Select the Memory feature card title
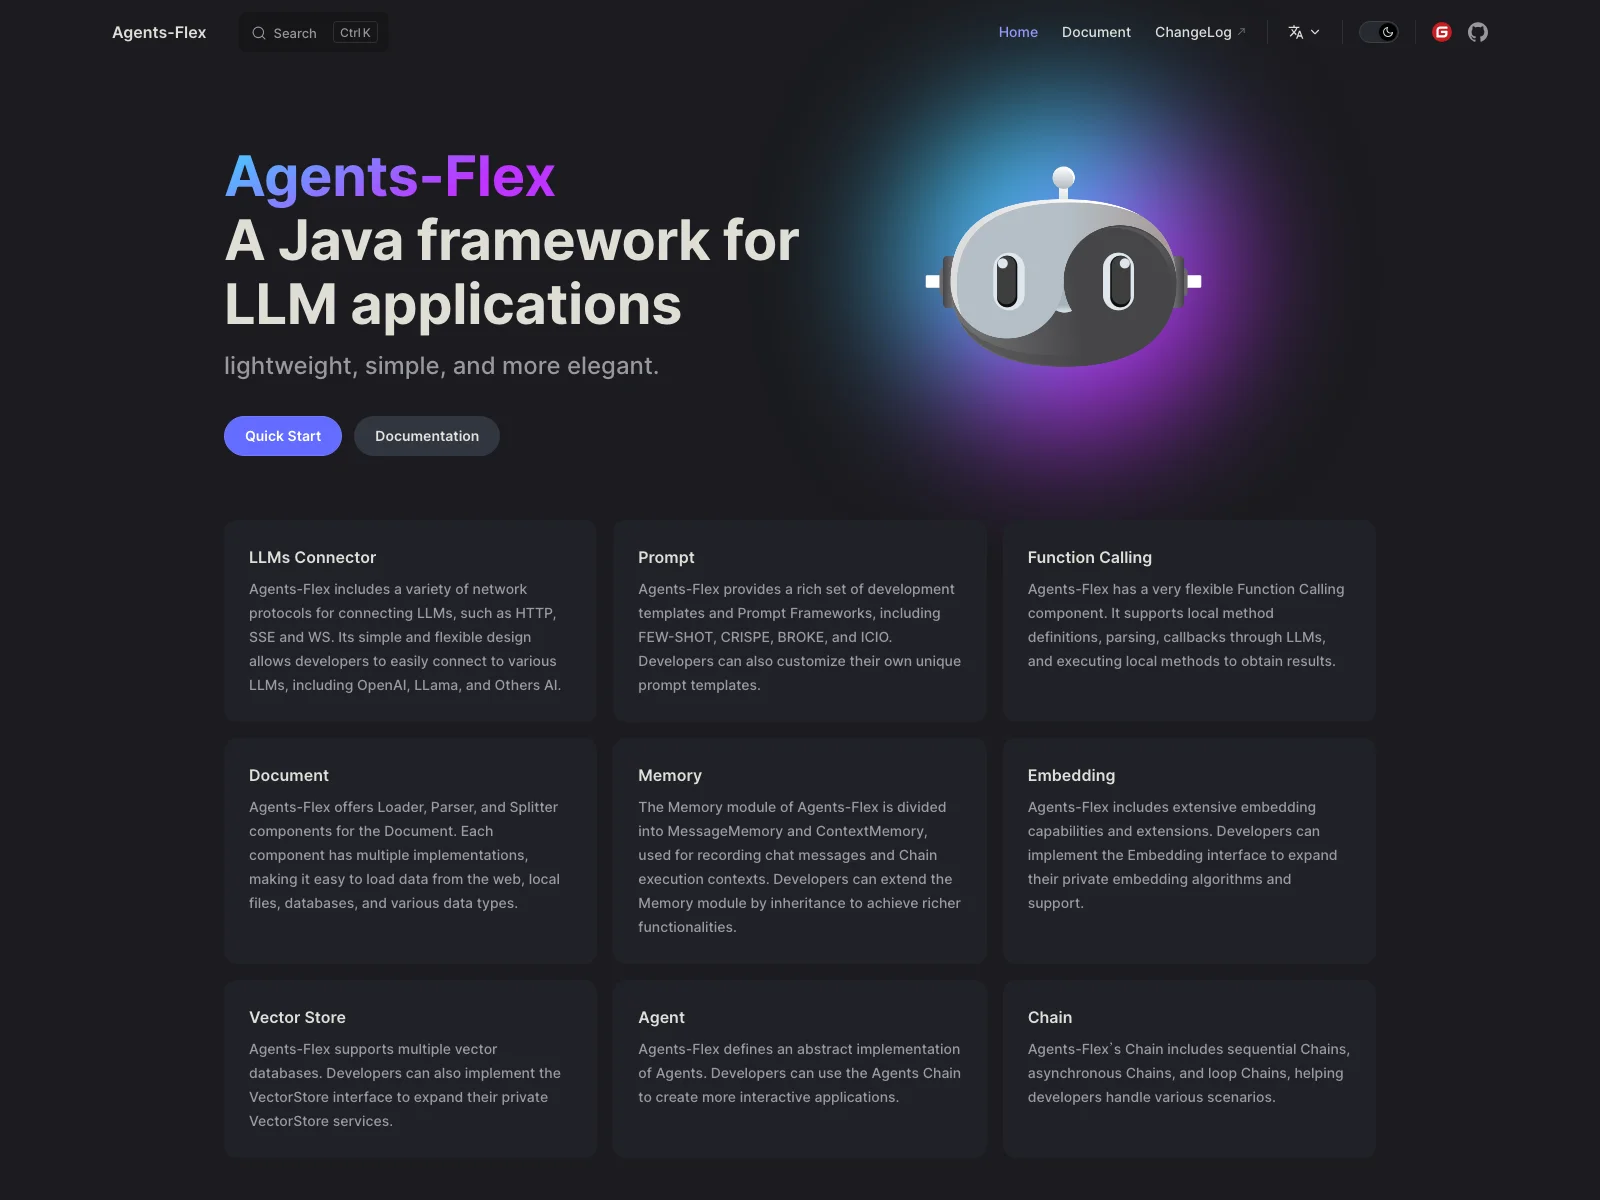 pos(670,775)
